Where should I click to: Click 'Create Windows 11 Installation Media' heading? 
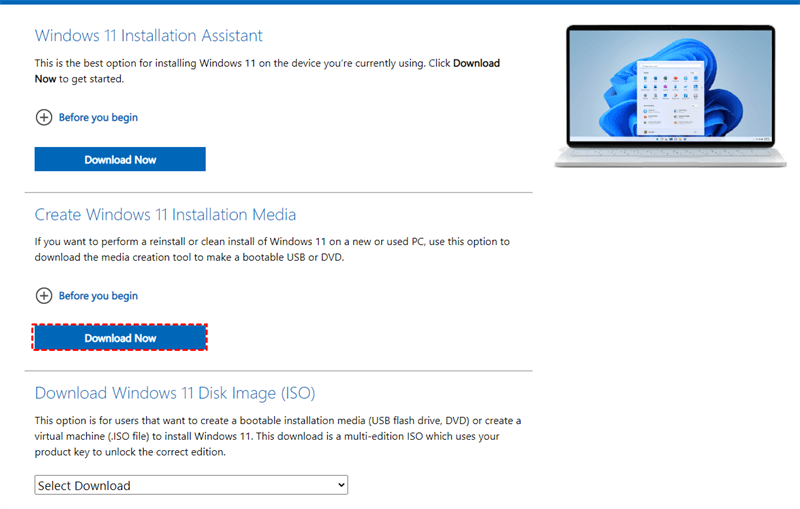coord(165,215)
